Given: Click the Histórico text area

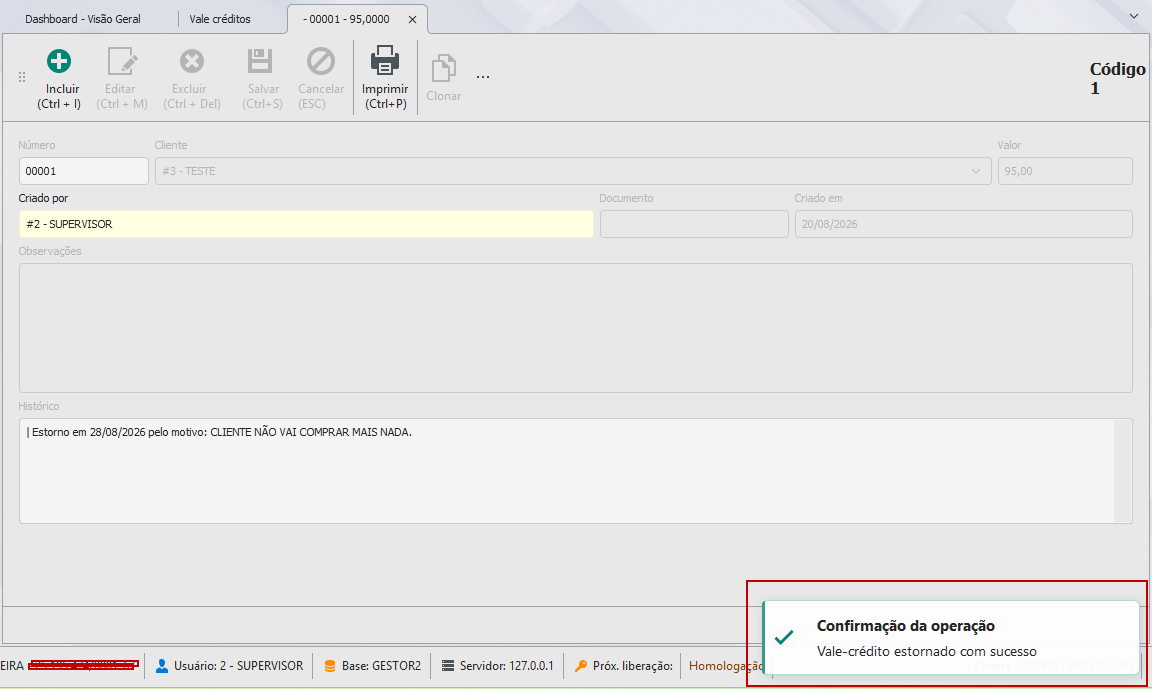Looking at the screenshot, I should point(575,471).
